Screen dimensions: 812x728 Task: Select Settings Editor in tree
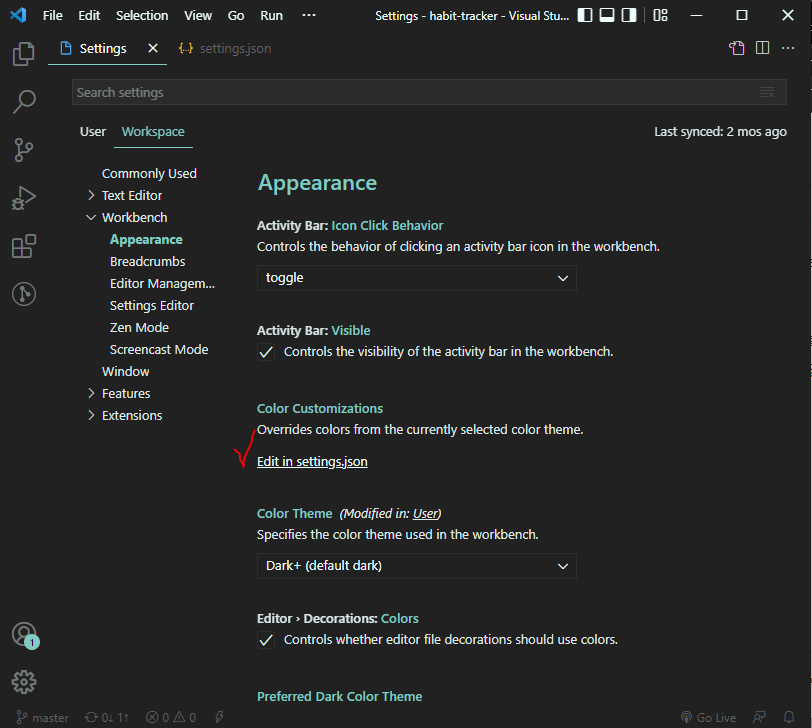click(152, 305)
